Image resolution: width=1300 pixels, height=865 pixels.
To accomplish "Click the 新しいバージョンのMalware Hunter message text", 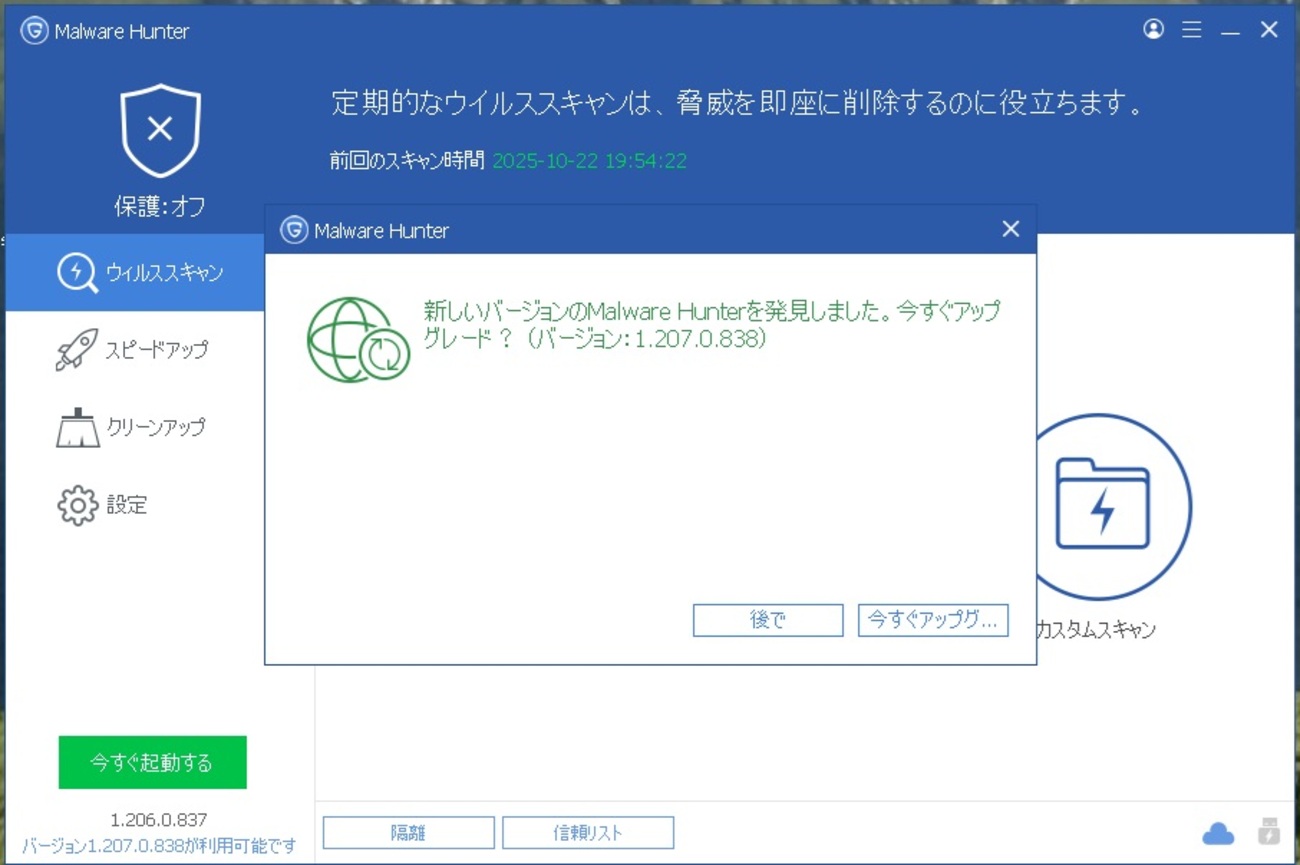I will point(712,324).
